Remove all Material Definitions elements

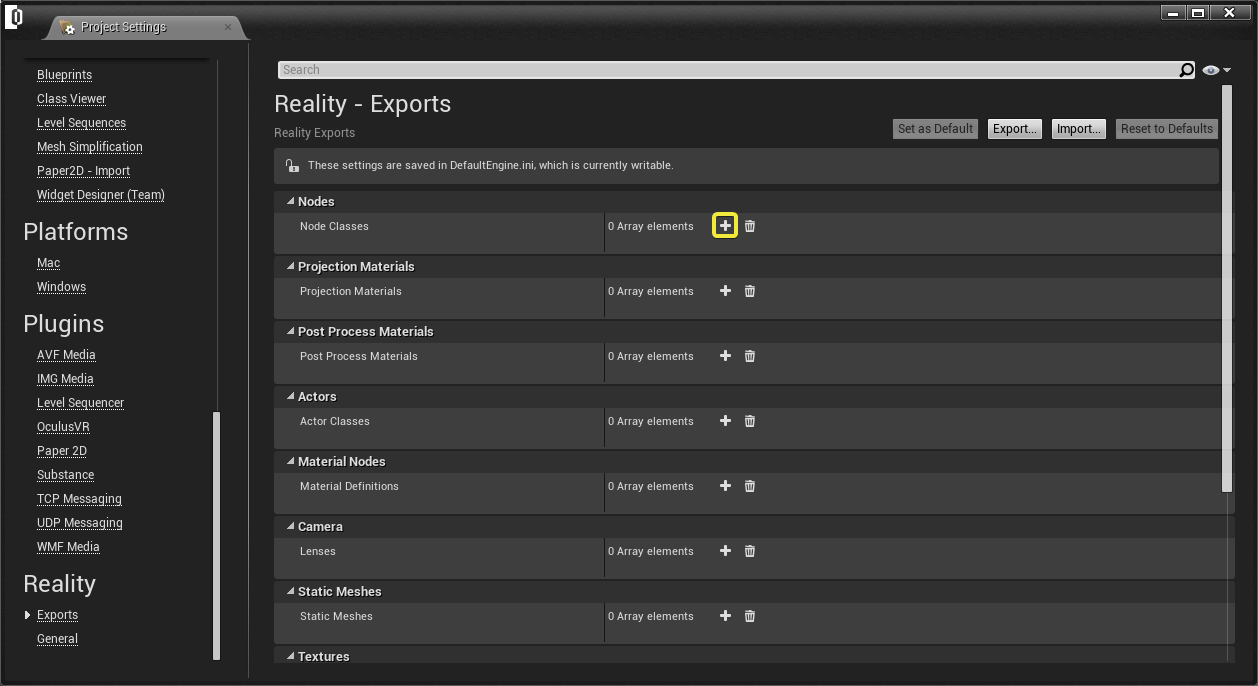(750, 486)
